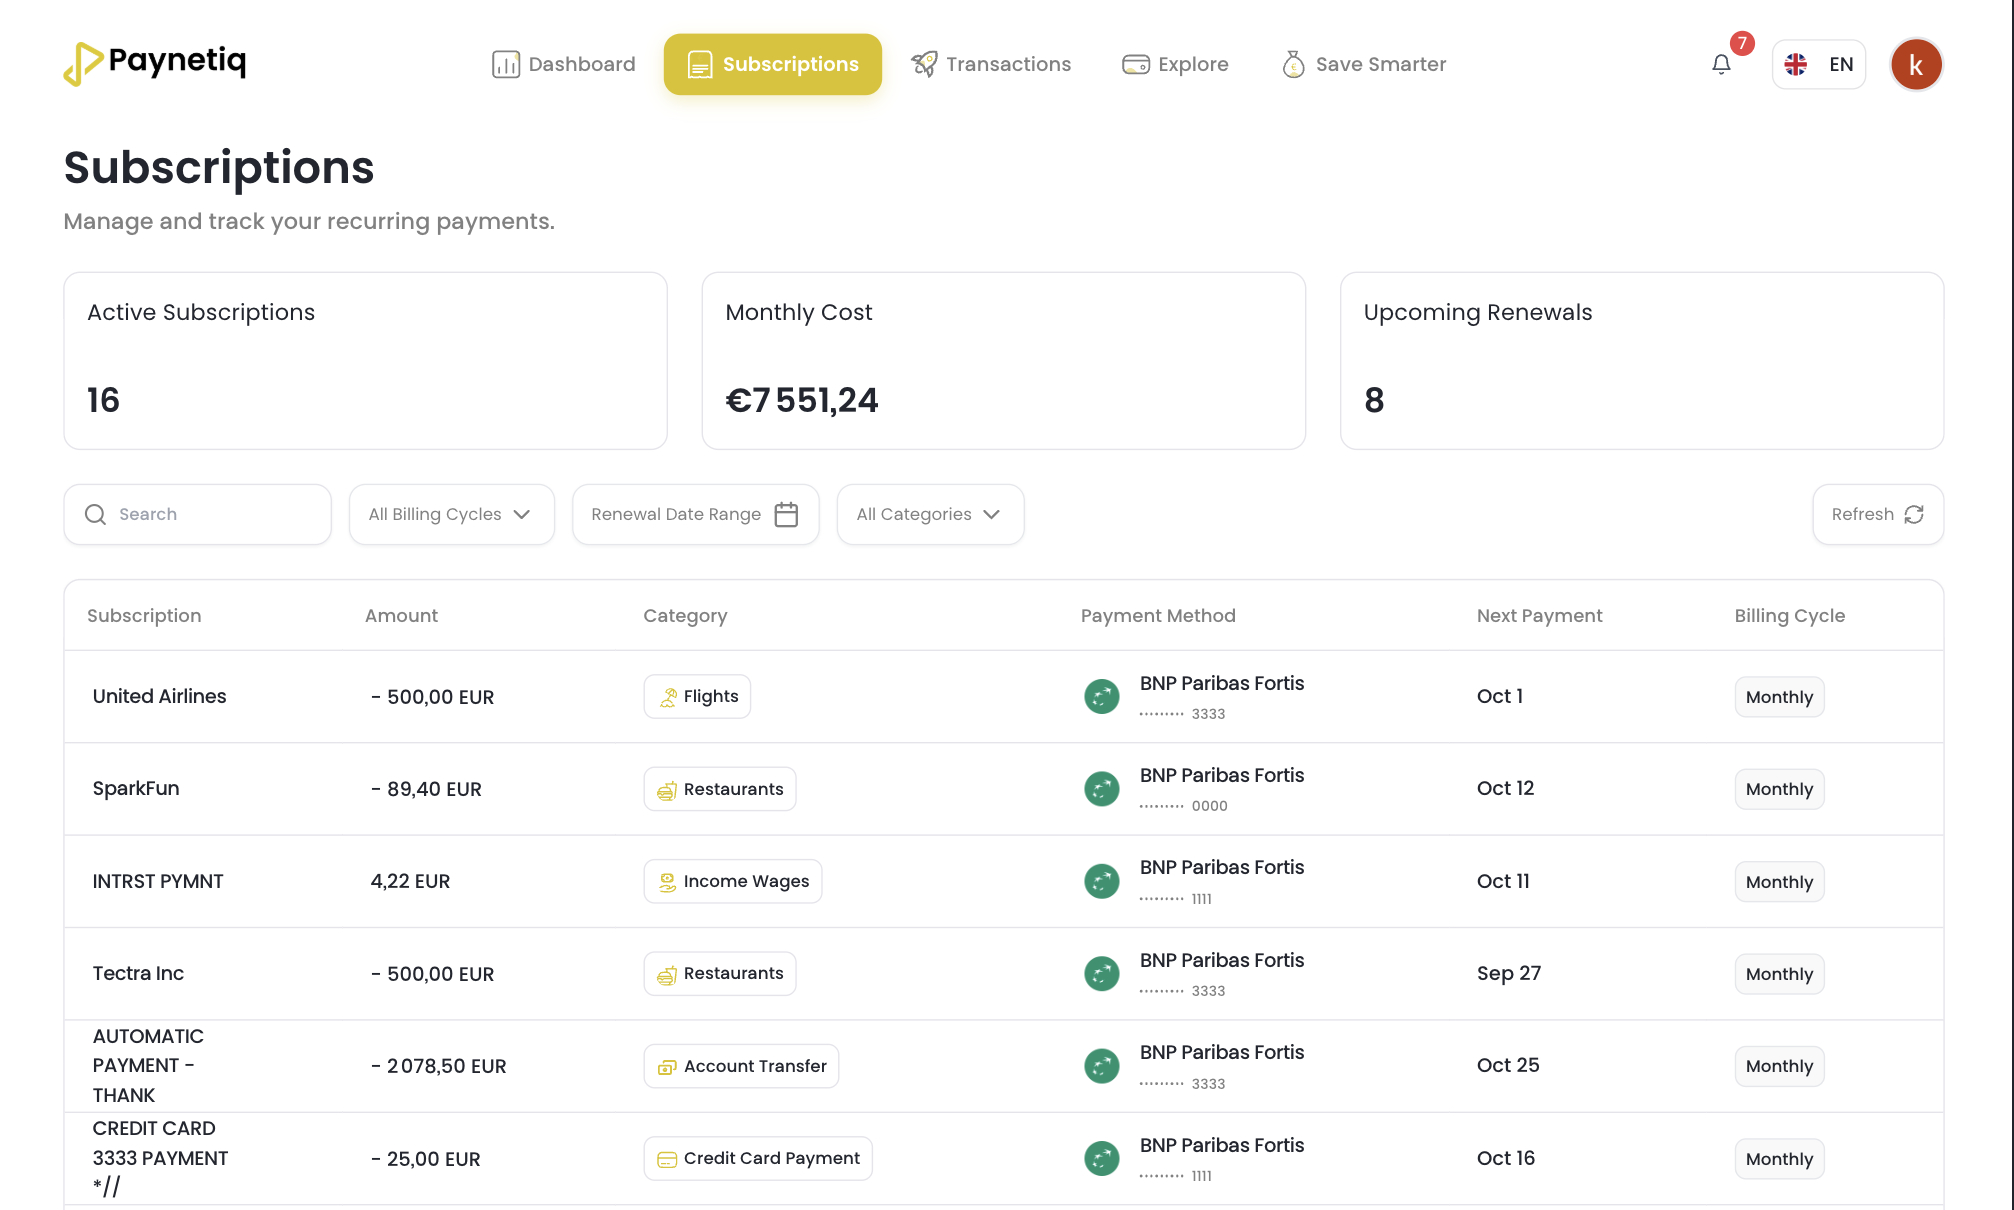
Task: Switch to the Transactions tab
Action: [x=991, y=64]
